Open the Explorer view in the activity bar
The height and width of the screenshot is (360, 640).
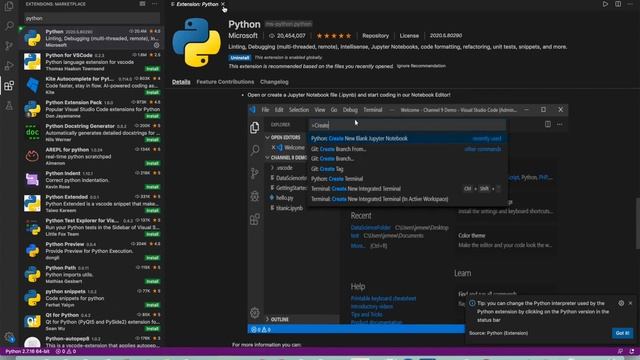[9, 6]
